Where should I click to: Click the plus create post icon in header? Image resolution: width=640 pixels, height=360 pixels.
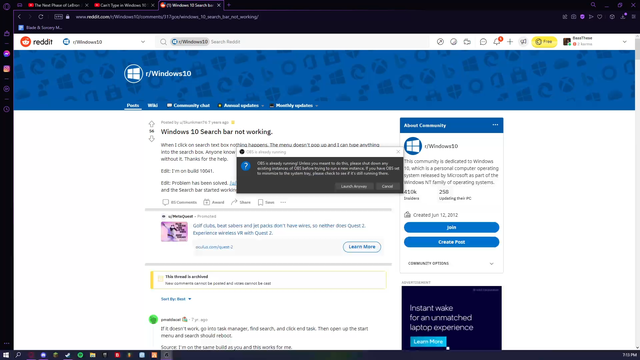coord(510,42)
